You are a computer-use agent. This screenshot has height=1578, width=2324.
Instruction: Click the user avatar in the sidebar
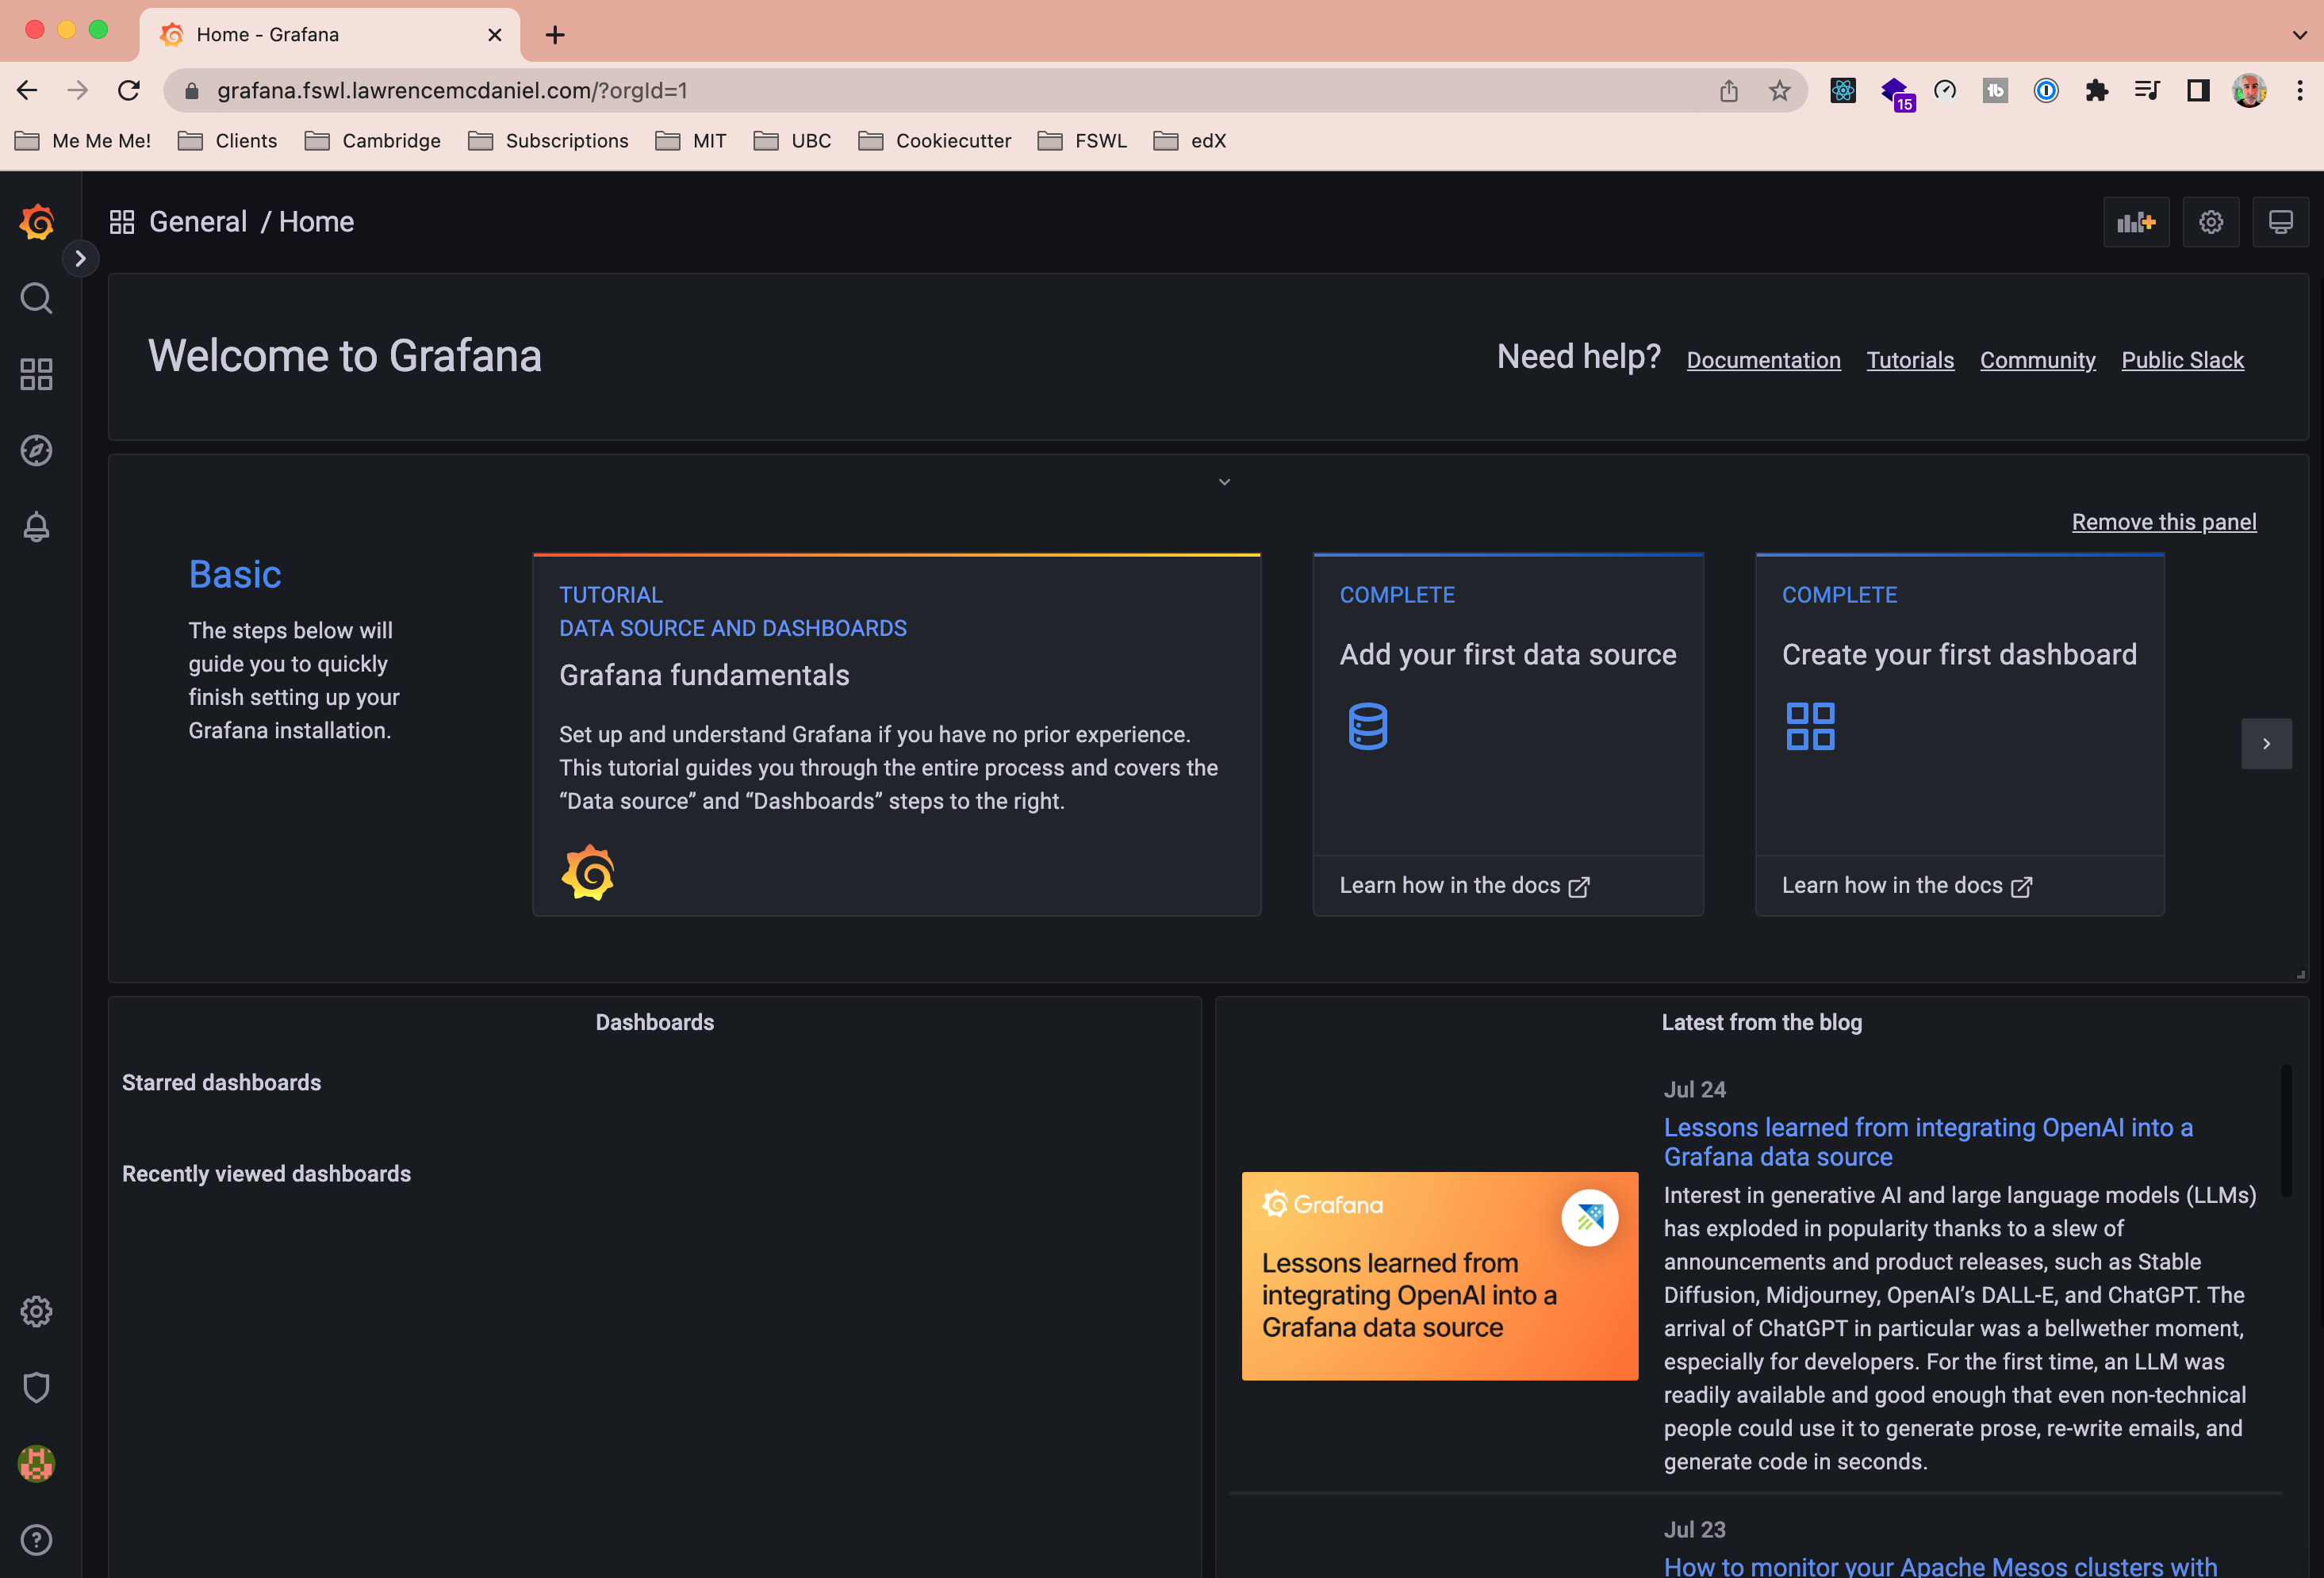[x=37, y=1464]
